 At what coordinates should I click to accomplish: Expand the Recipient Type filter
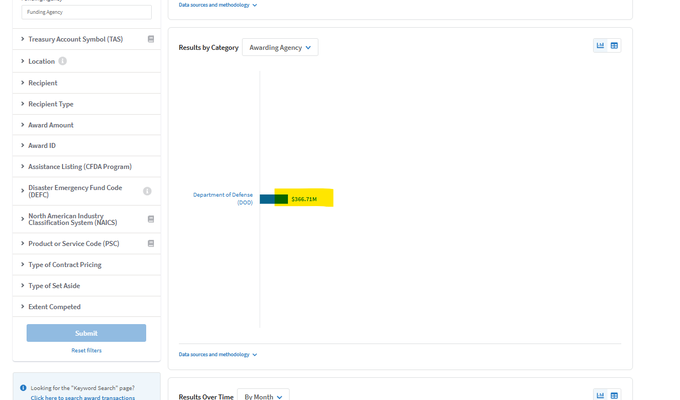pos(50,104)
